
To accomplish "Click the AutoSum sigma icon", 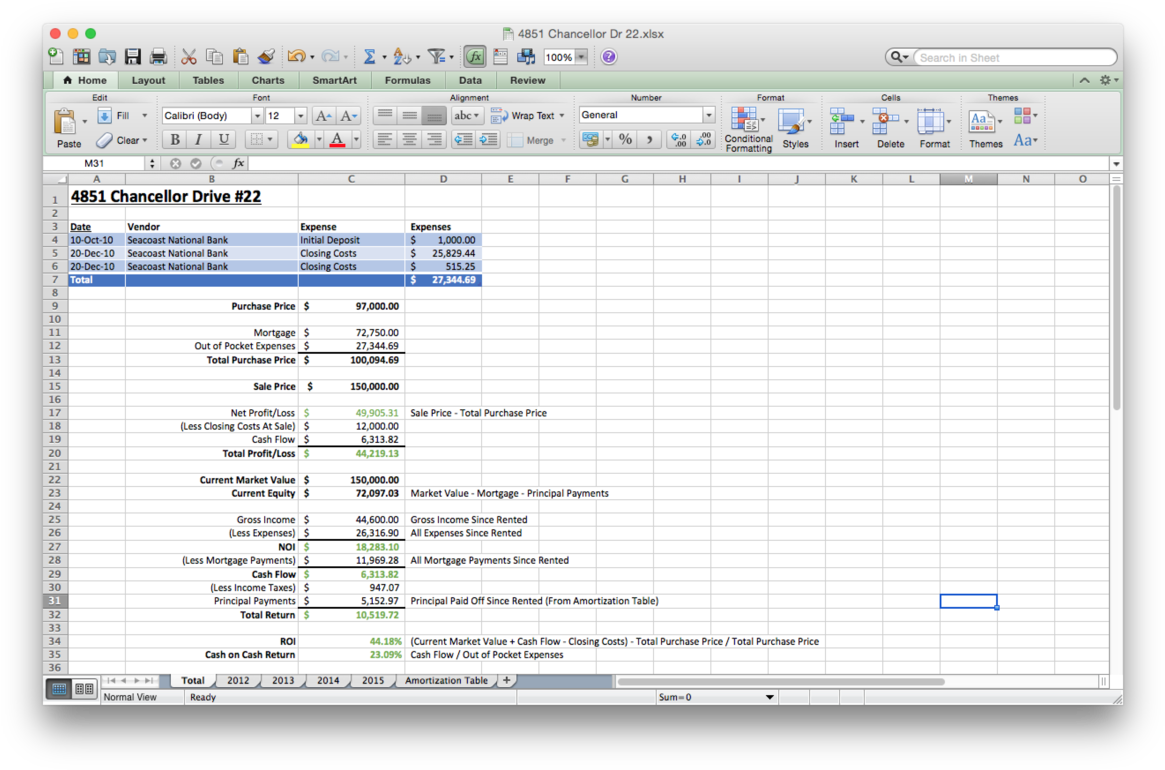I will [369, 58].
